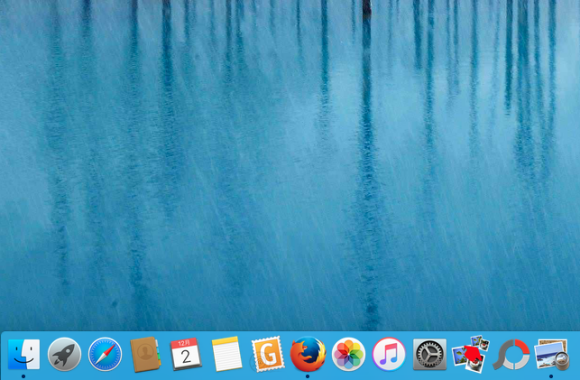This screenshot has width=580, height=380.
Task: Open Preview app with magnifier loupe
Action: tap(552, 354)
